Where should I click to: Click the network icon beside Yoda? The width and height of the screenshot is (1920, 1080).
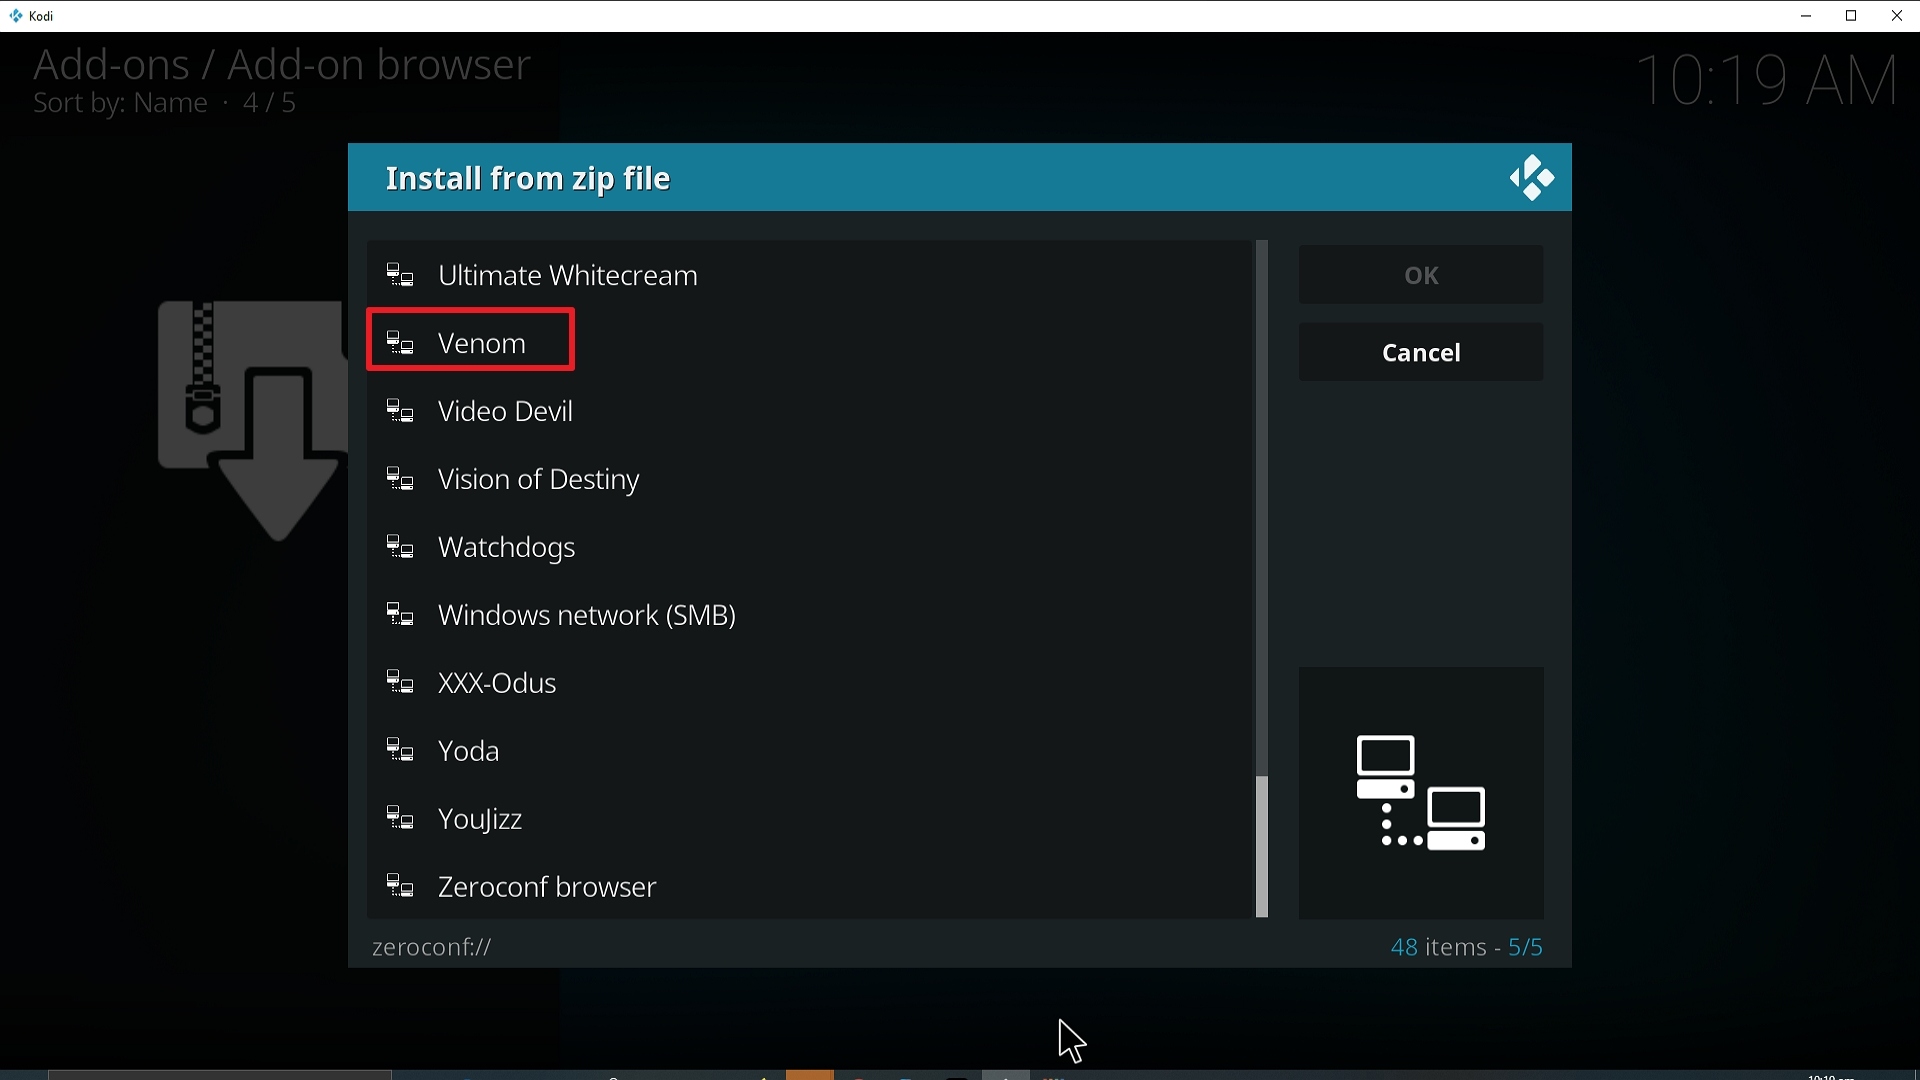[401, 751]
